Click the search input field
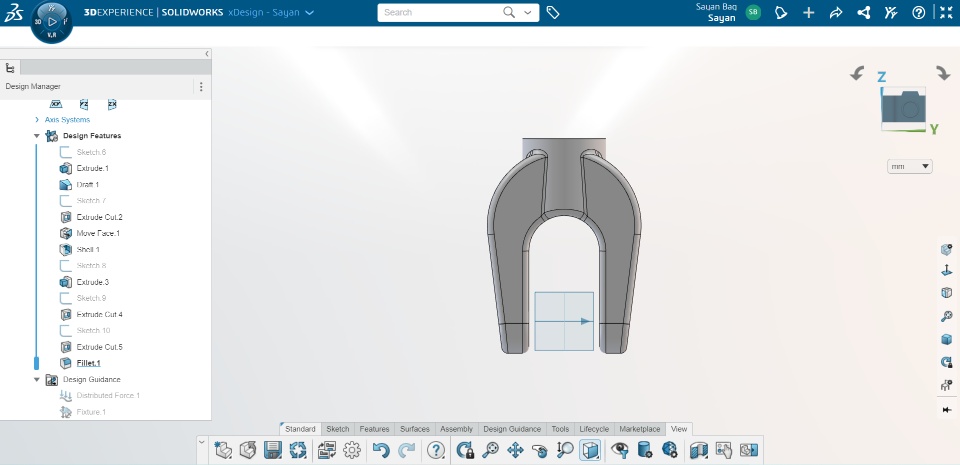This screenshot has height=465, width=960. click(440, 12)
